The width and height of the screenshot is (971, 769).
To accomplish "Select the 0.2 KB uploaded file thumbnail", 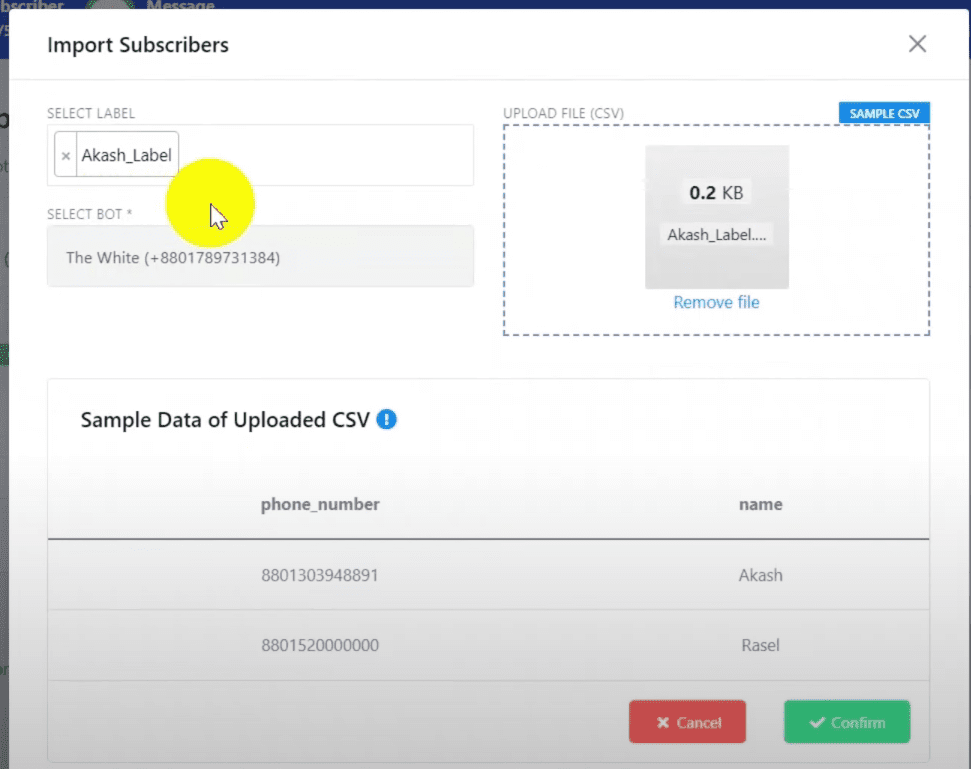I will pyautogui.click(x=716, y=192).
